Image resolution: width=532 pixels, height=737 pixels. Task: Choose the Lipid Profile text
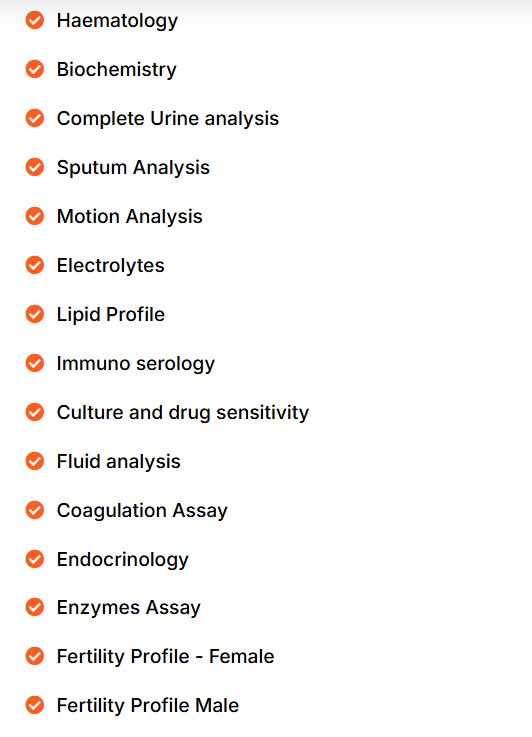111,315
